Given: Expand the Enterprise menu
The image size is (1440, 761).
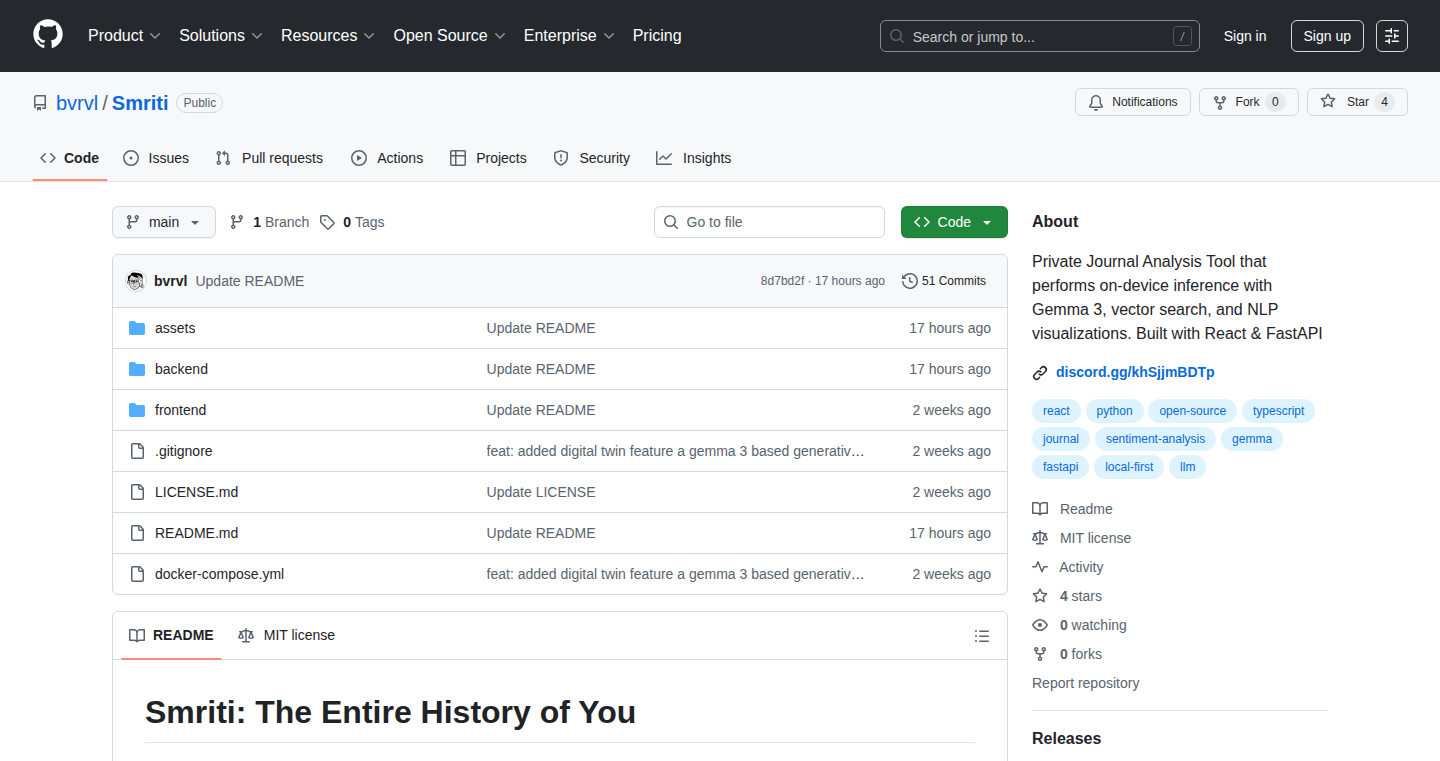Looking at the screenshot, I should click(x=569, y=36).
